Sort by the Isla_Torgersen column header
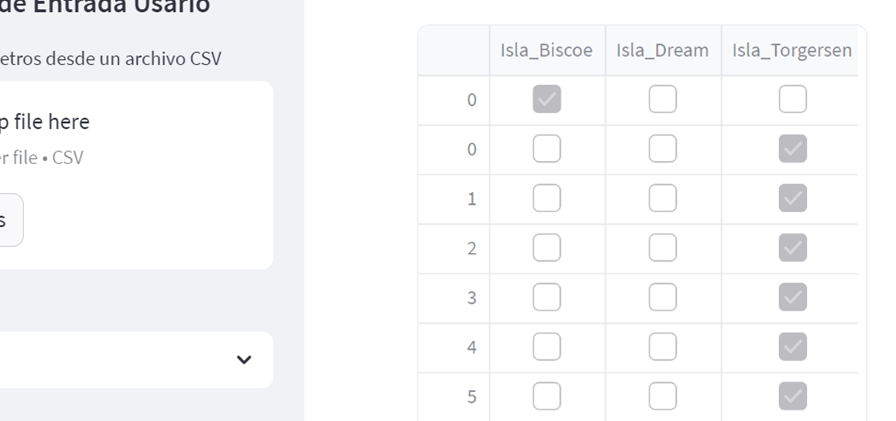896x421 pixels. [x=792, y=51]
